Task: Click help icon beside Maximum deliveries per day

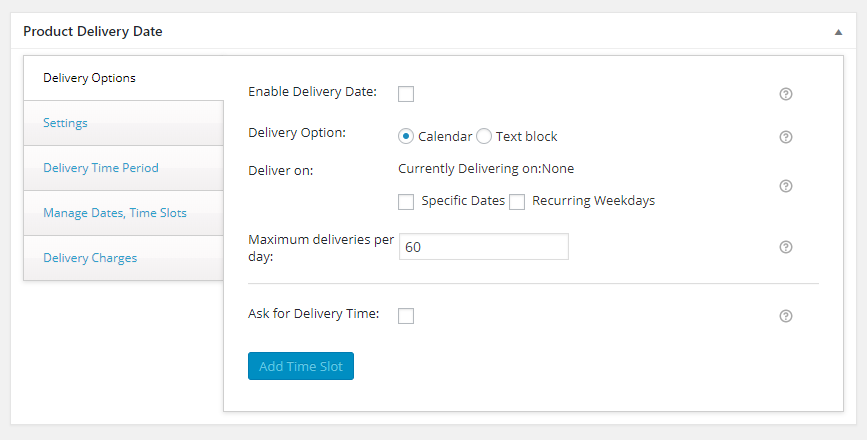Action: coord(786,247)
